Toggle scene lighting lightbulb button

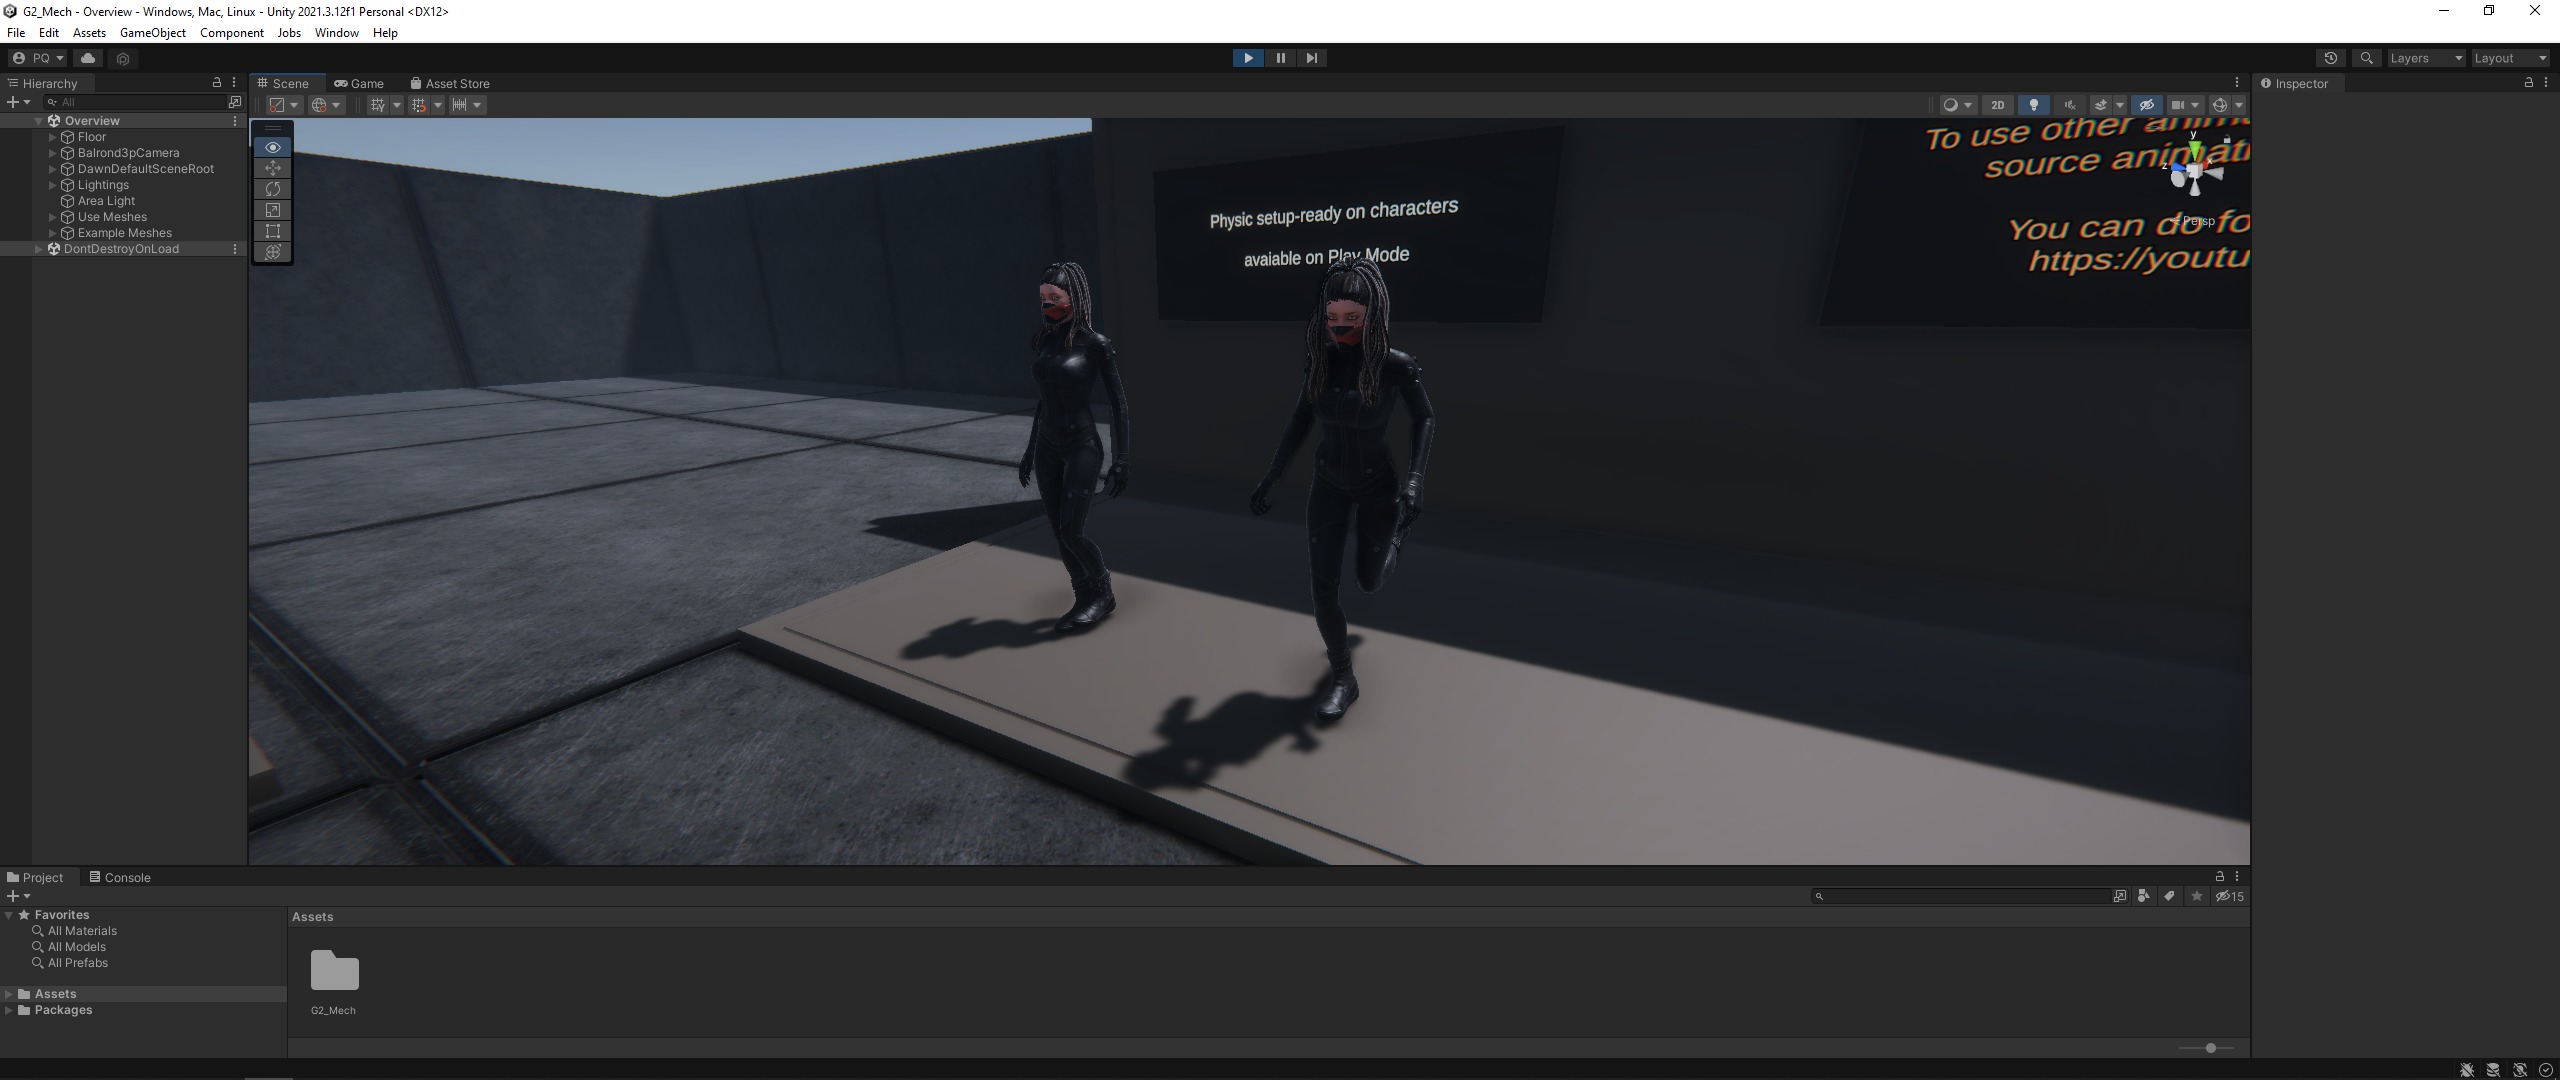click(2033, 105)
